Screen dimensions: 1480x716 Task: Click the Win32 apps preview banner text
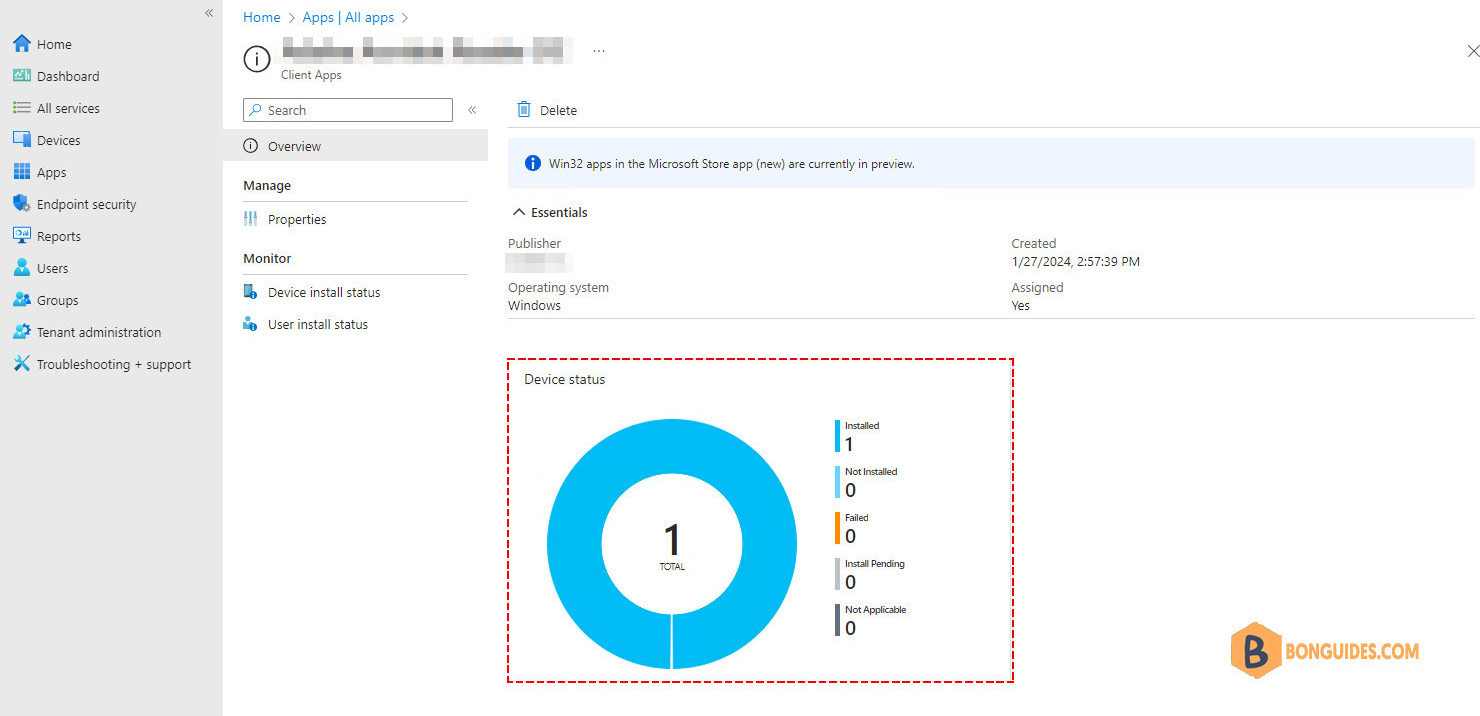click(731, 164)
